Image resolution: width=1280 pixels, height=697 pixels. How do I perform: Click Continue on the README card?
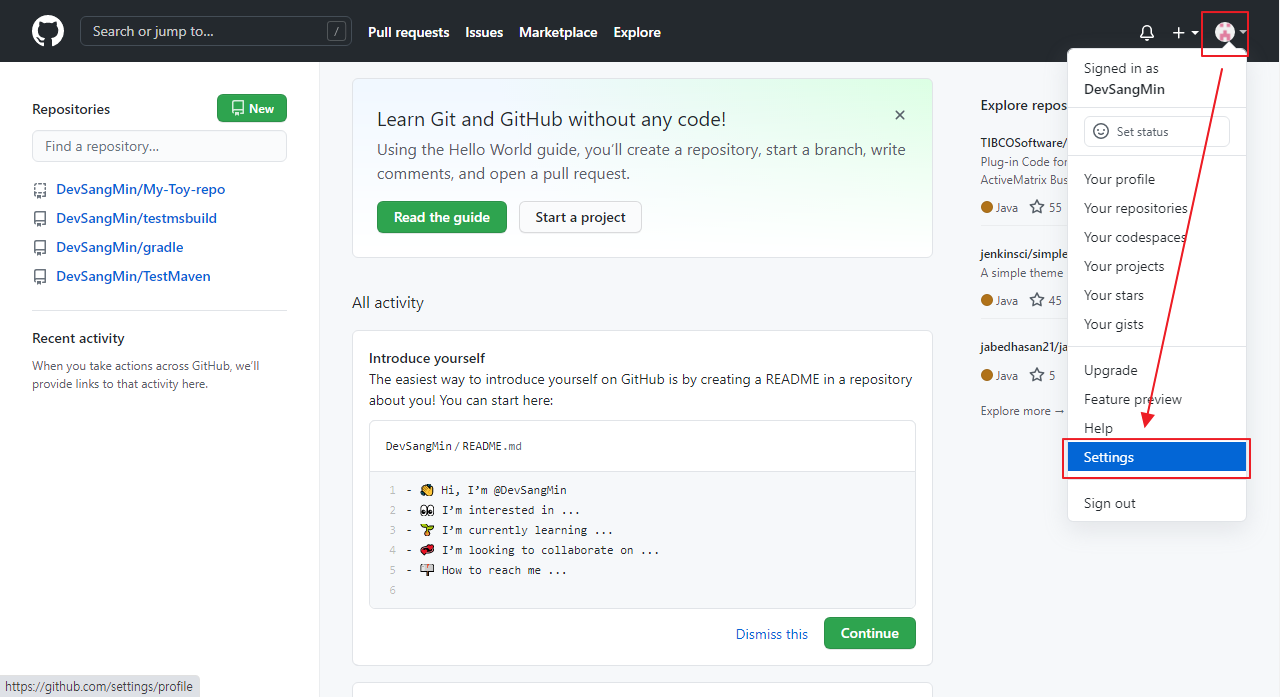click(x=870, y=633)
